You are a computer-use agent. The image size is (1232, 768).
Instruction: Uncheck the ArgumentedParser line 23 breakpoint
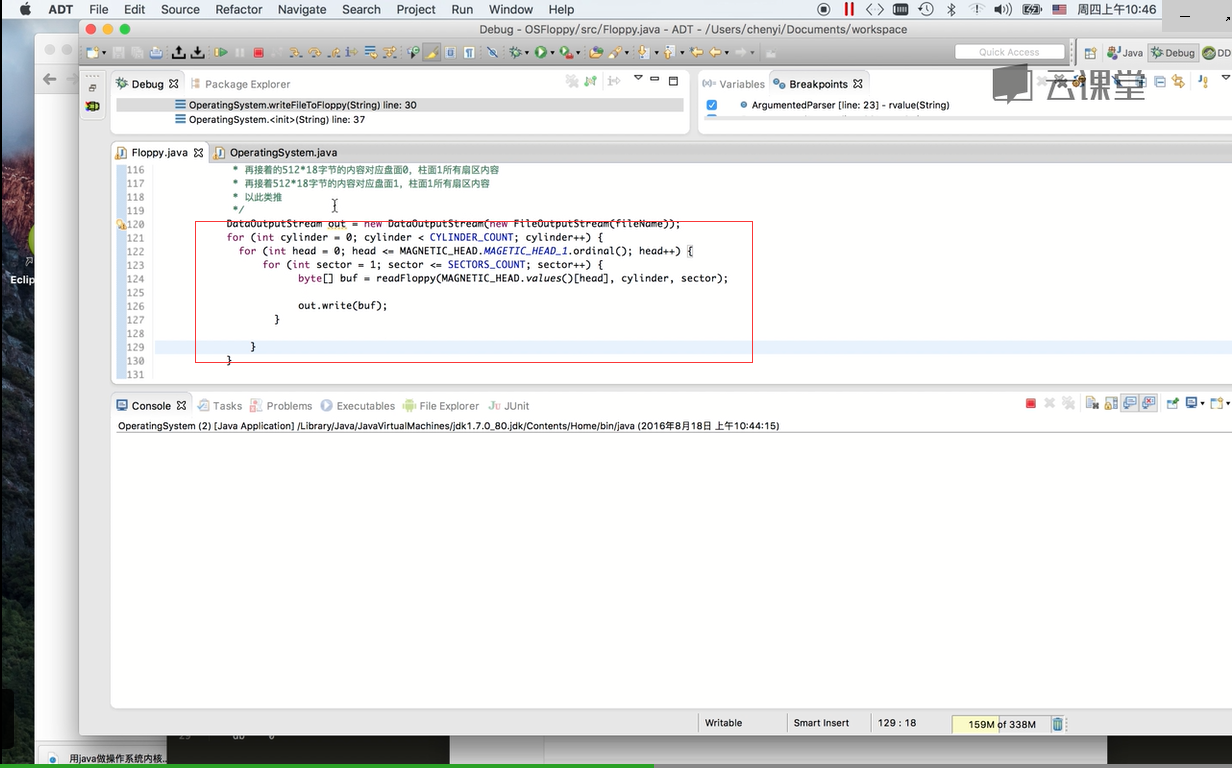click(712, 105)
